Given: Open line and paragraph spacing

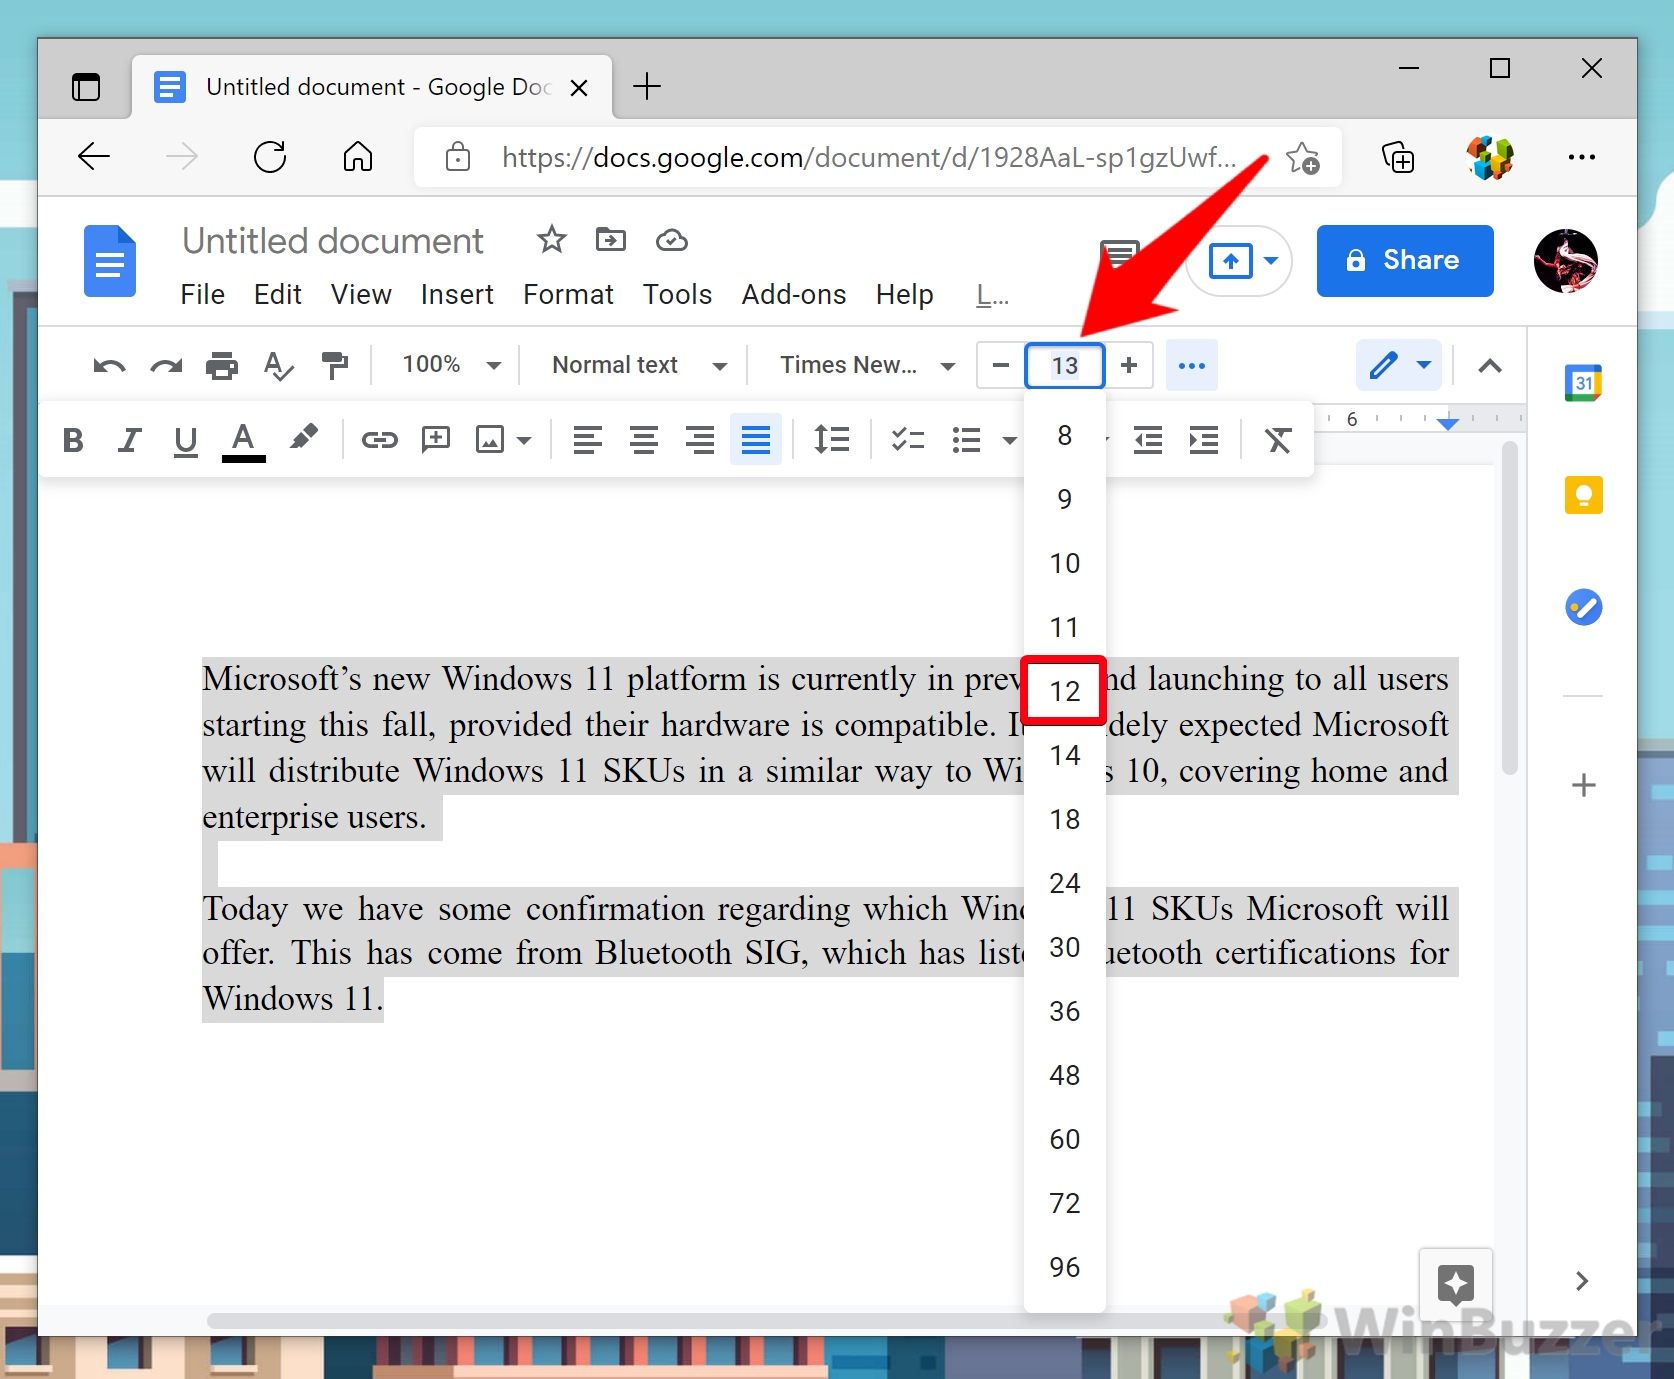Looking at the screenshot, I should coord(832,440).
